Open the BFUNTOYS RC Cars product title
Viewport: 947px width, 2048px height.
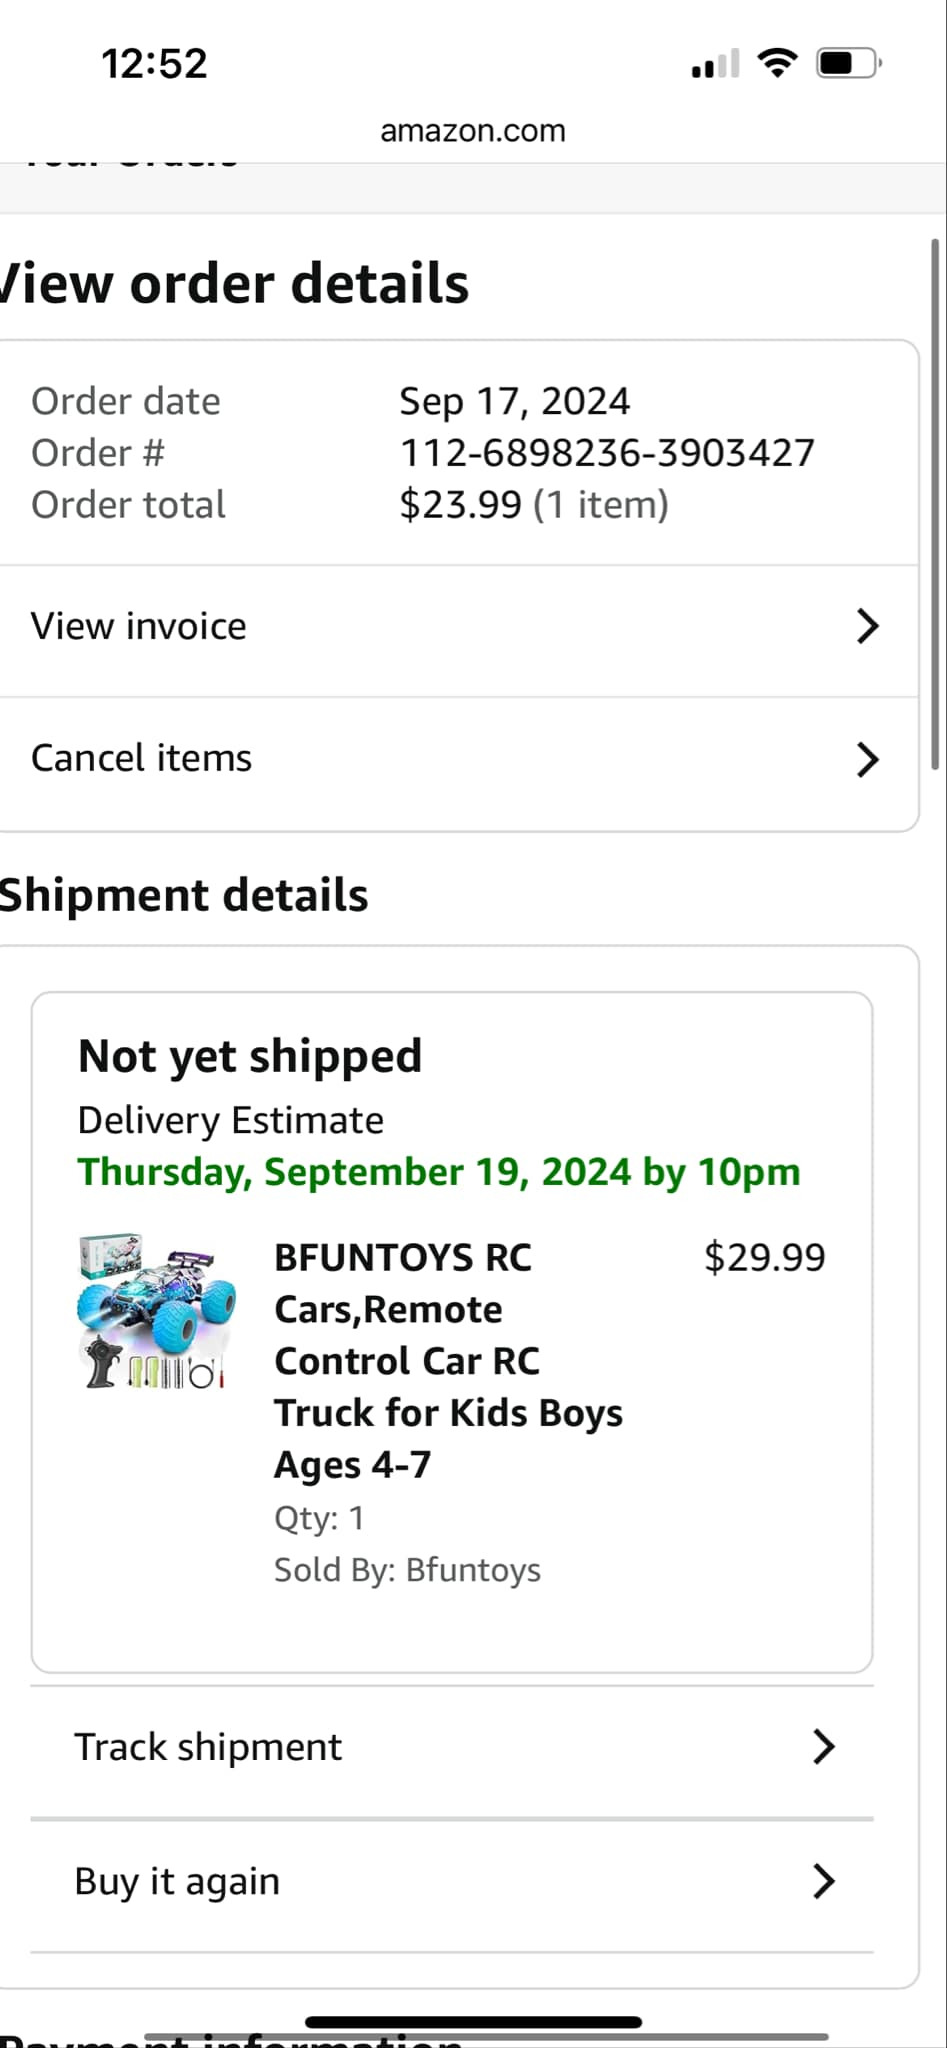pos(448,1360)
